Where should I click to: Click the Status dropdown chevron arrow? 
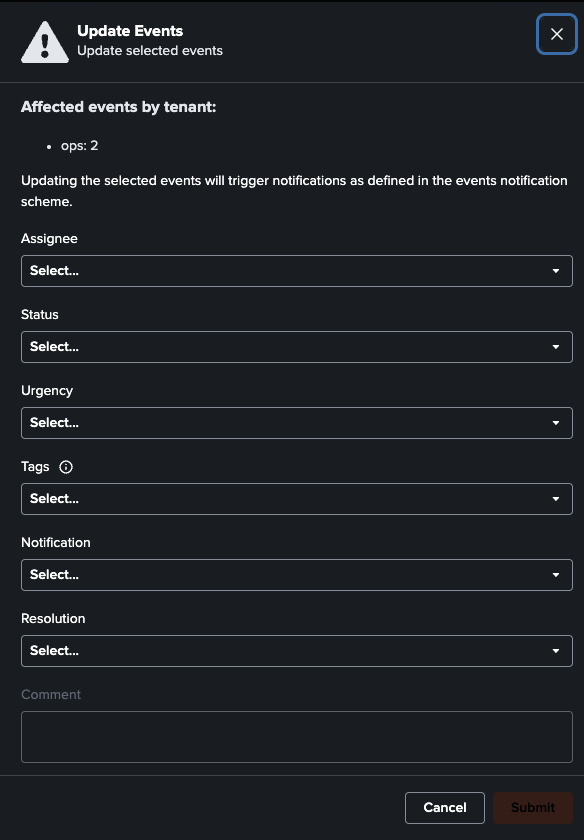tap(556, 346)
